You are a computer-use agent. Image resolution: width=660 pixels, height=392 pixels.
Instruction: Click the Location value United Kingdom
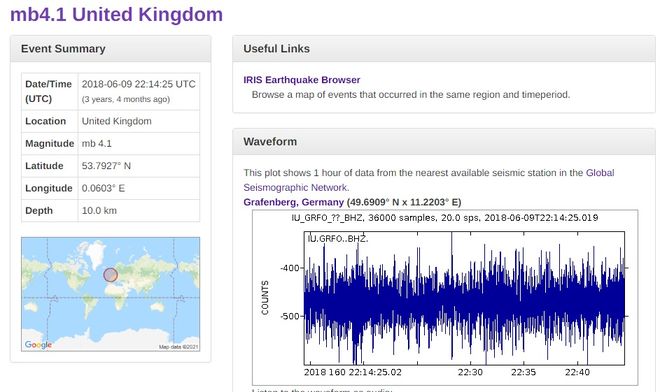[x=116, y=121]
